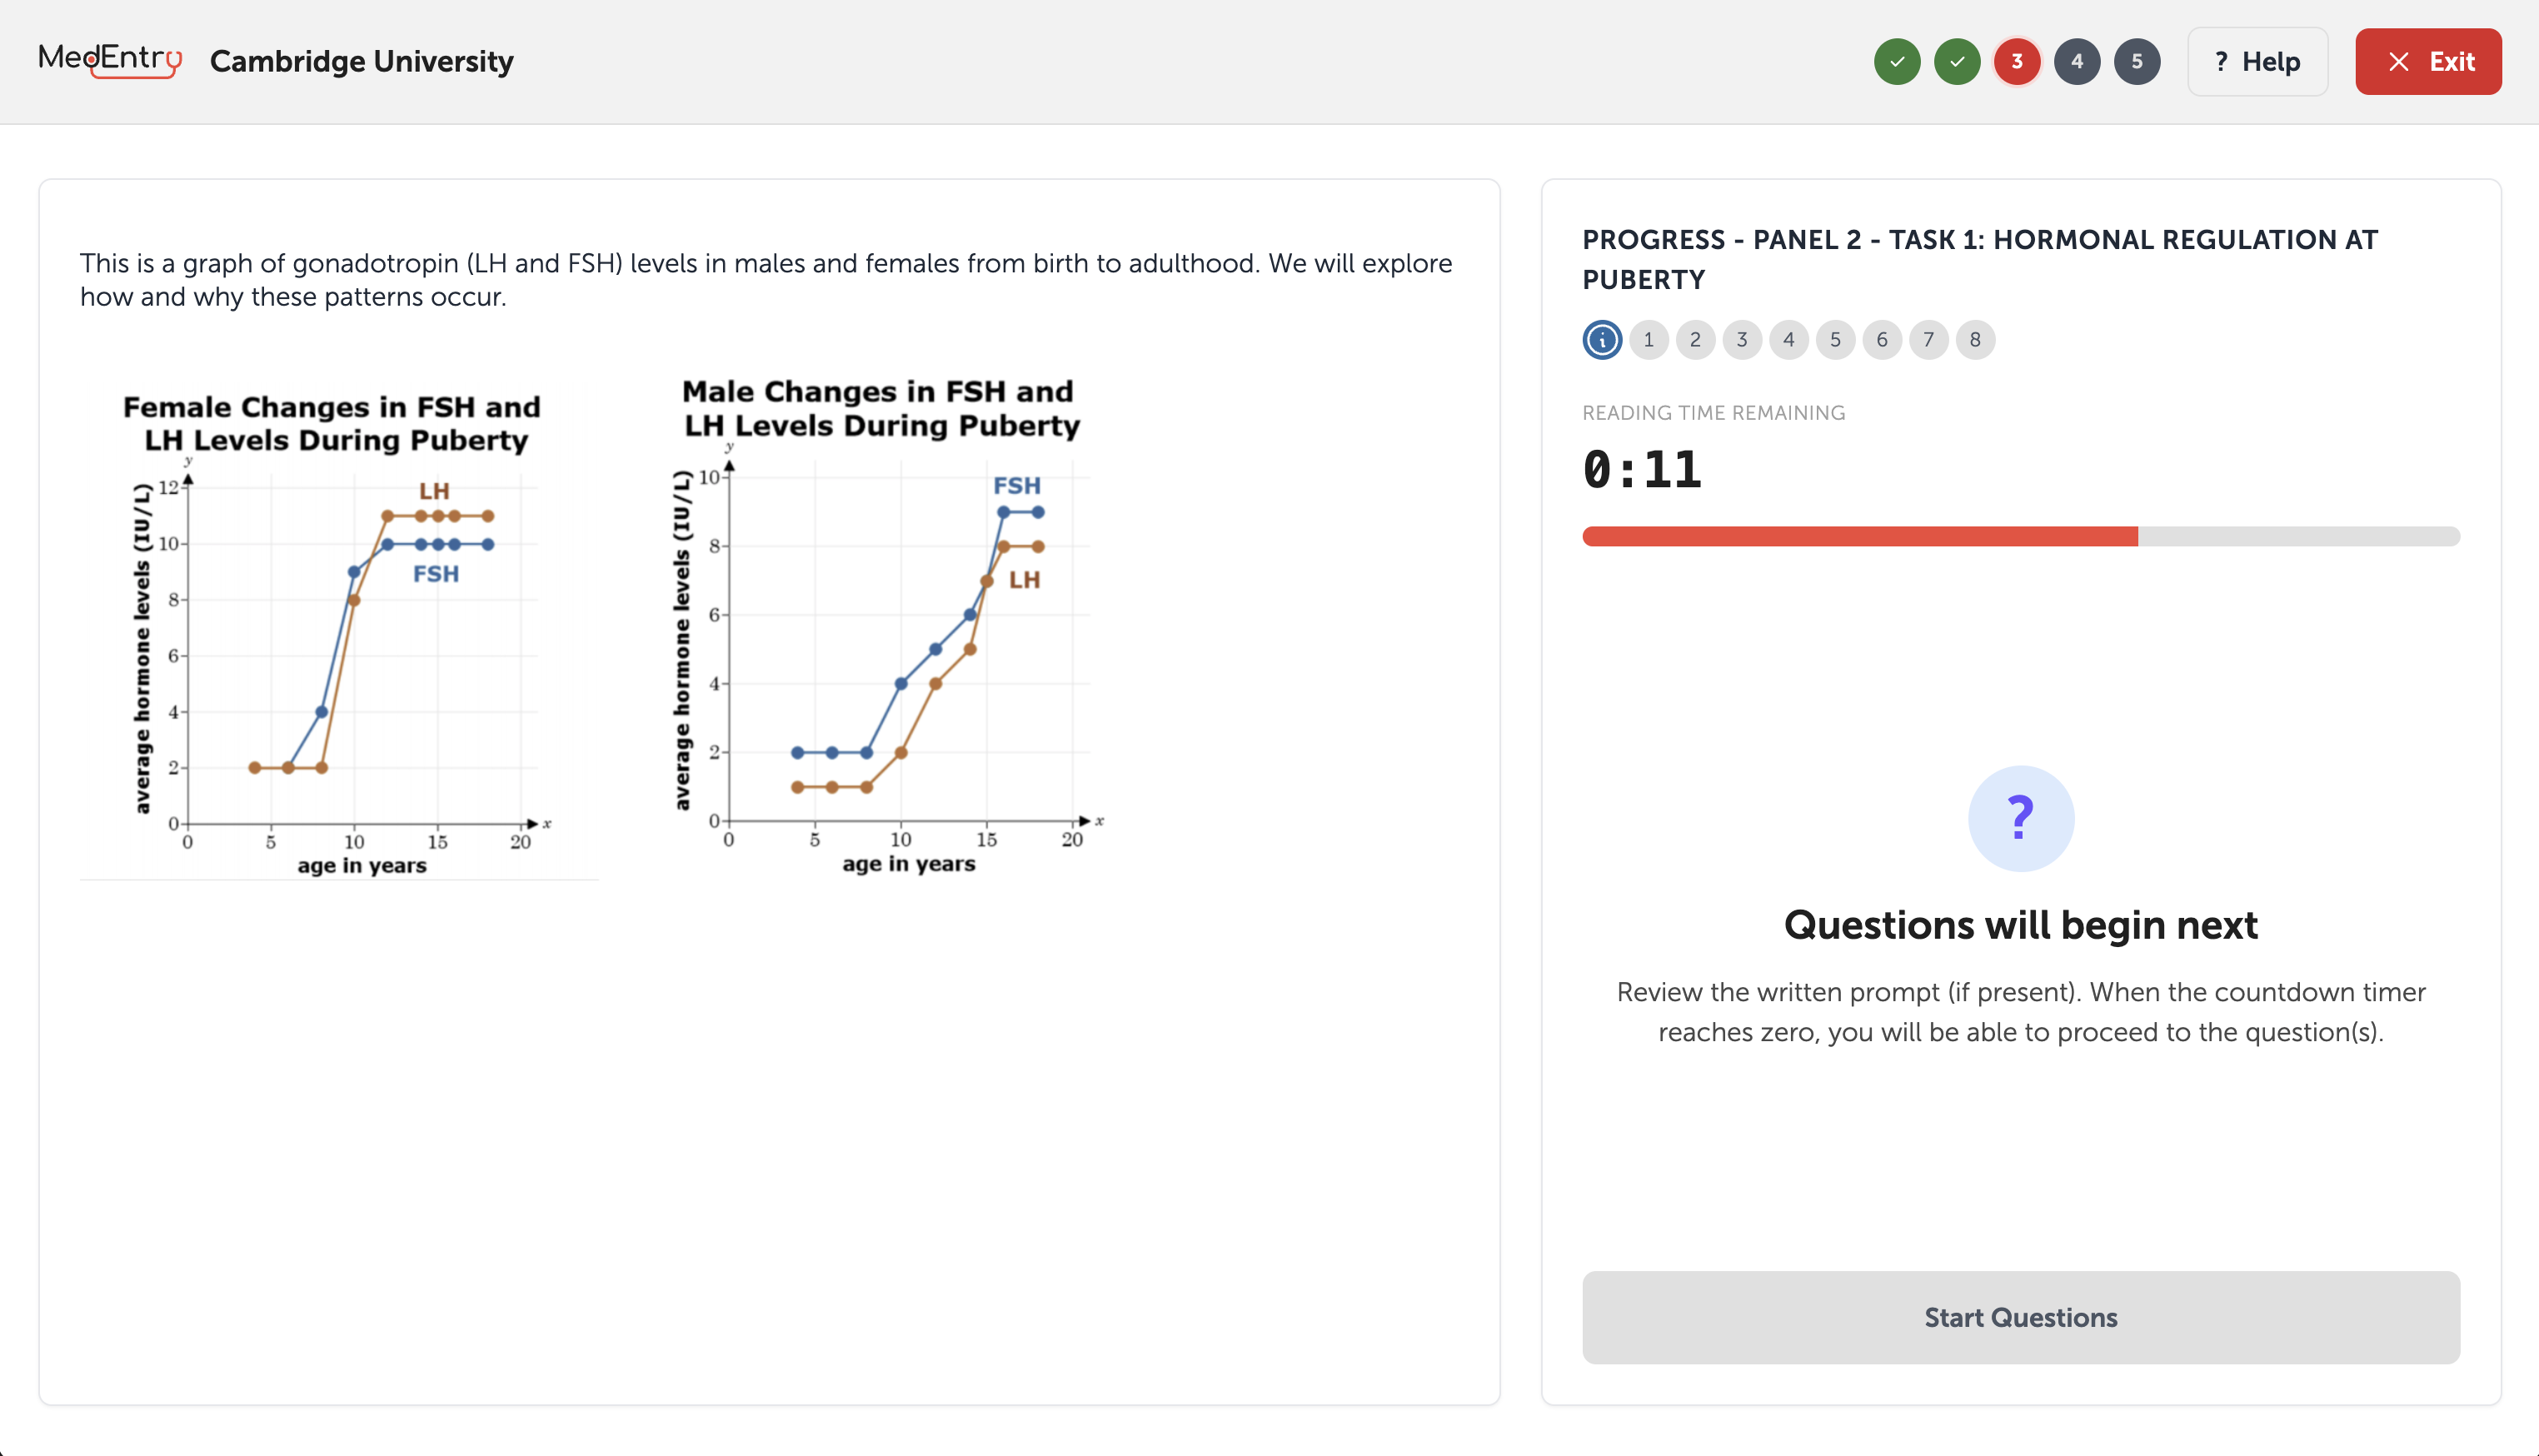Click the Male FSH and LH graph
The height and width of the screenshot is (1456, 2539).
tap(885, 630)
